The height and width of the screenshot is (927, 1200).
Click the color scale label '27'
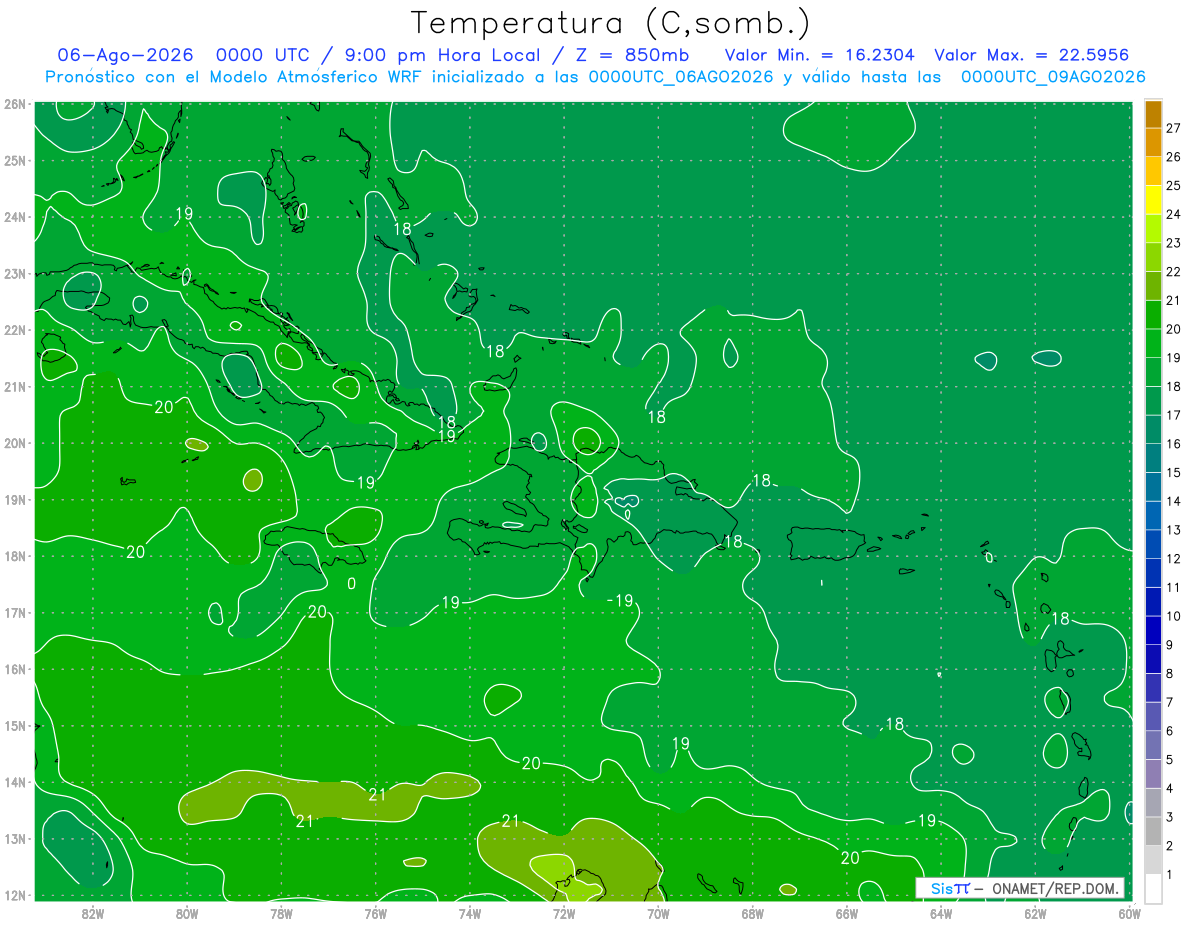(1174, 128)
